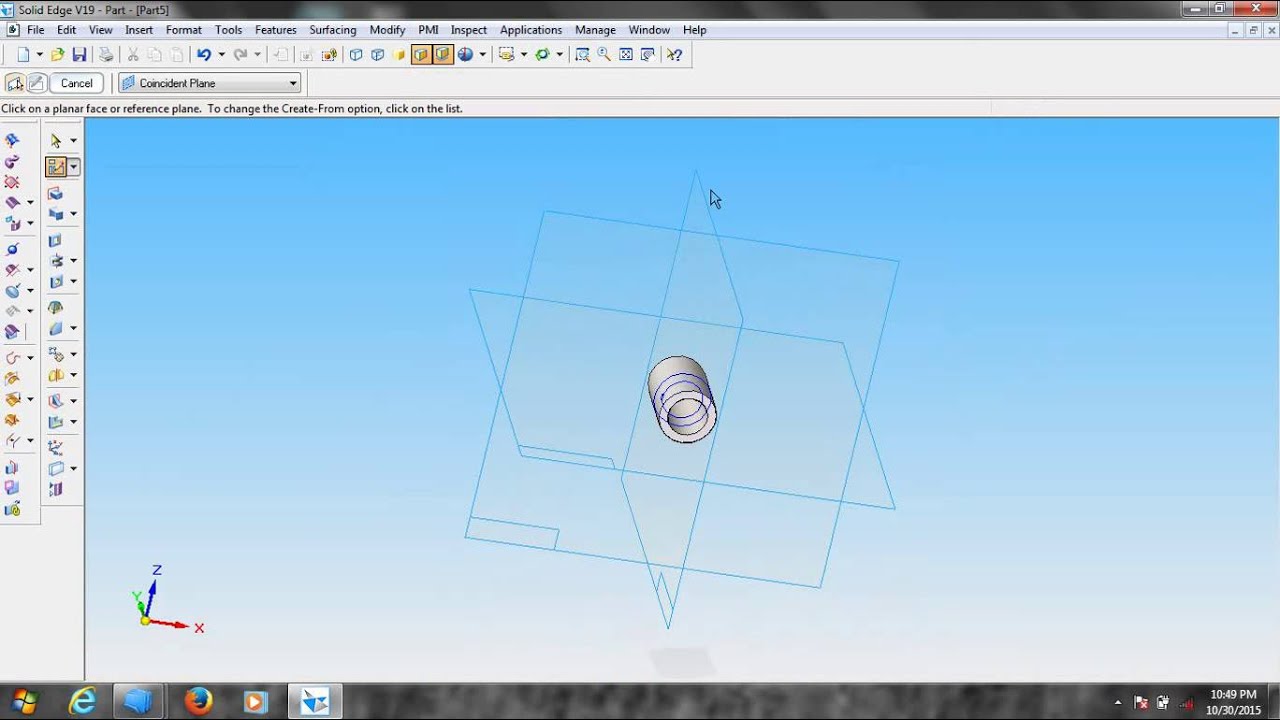Open Internet Explorer from taskbar
This screenshot has width=1280, height=720.
(82, 702)
